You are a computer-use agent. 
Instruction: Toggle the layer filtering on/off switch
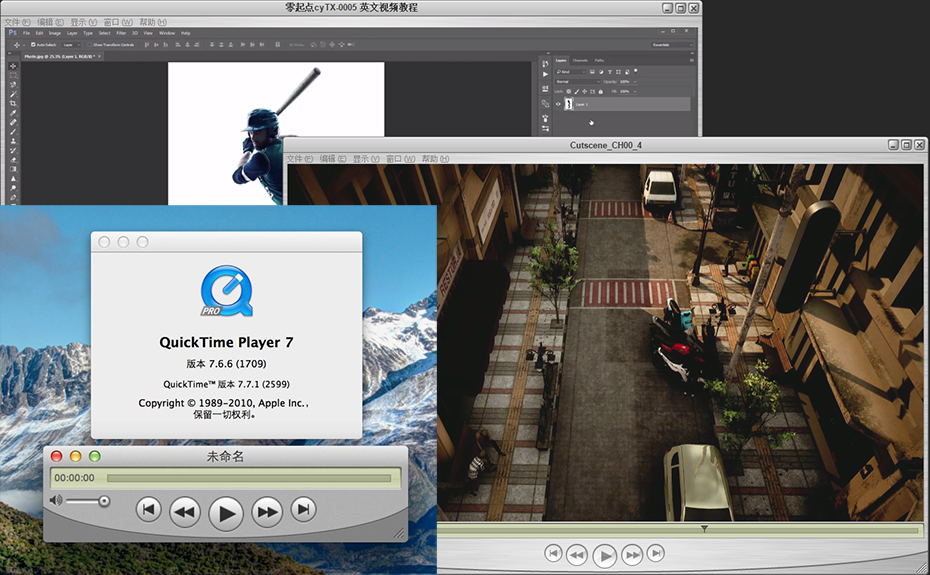pyautogui.click(x=635, y=71)
